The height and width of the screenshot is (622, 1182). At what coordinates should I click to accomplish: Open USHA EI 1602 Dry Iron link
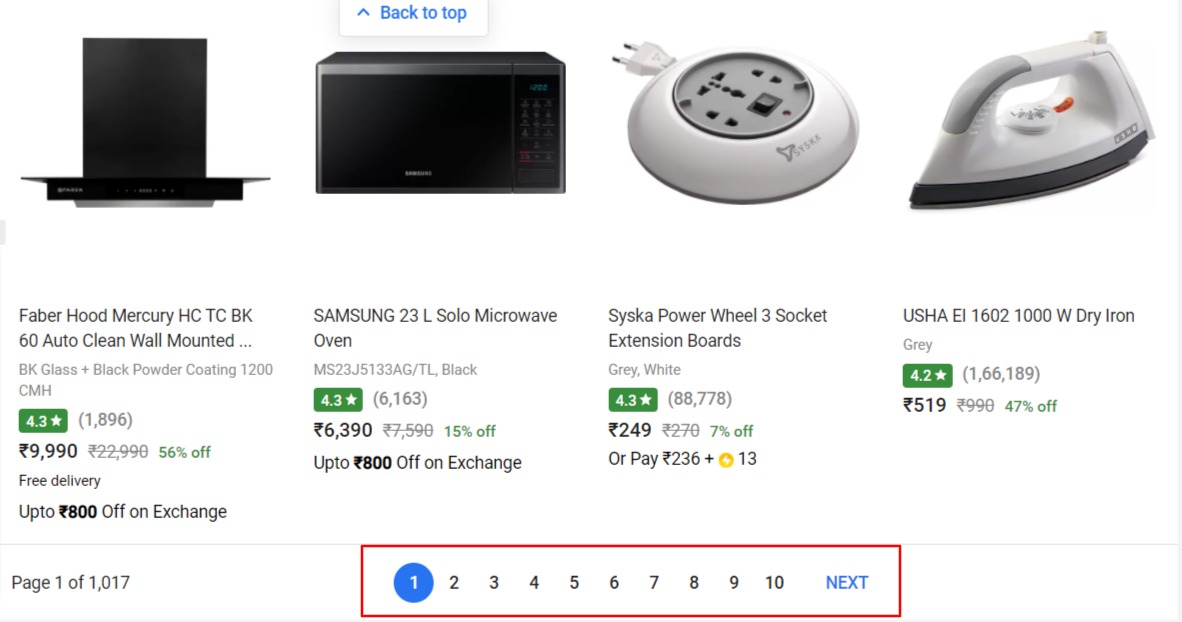pyautogui.click(x=1018, y=316)
